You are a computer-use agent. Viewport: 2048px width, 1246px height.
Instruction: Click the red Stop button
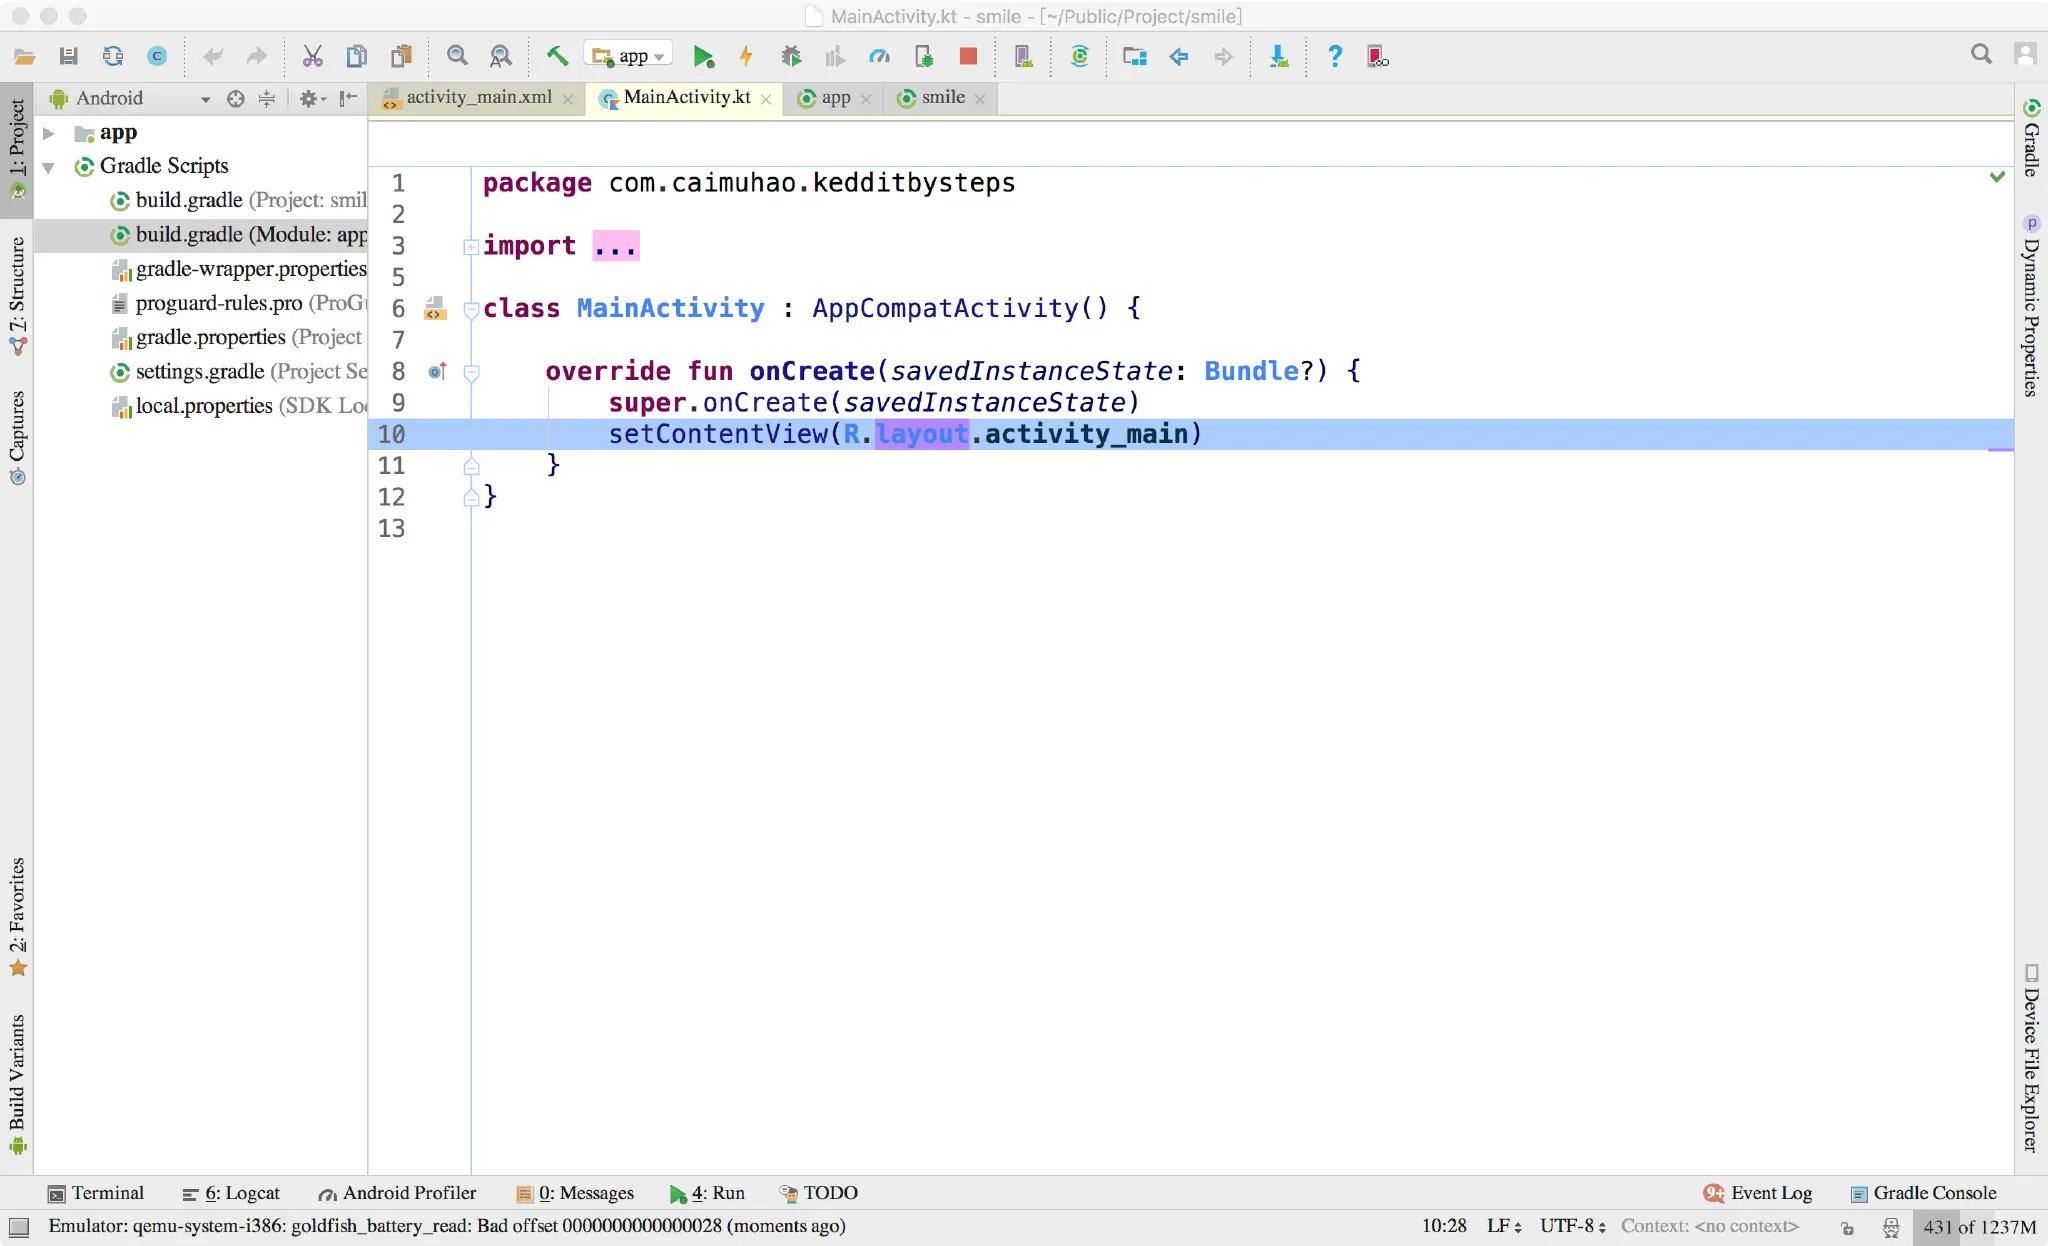tap(967, 57)
